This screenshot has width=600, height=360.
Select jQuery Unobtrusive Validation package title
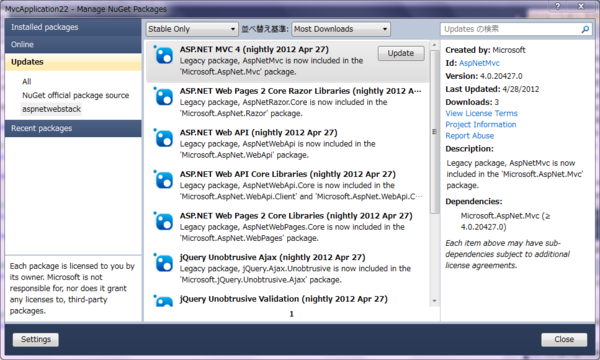[x=284, y=299]
